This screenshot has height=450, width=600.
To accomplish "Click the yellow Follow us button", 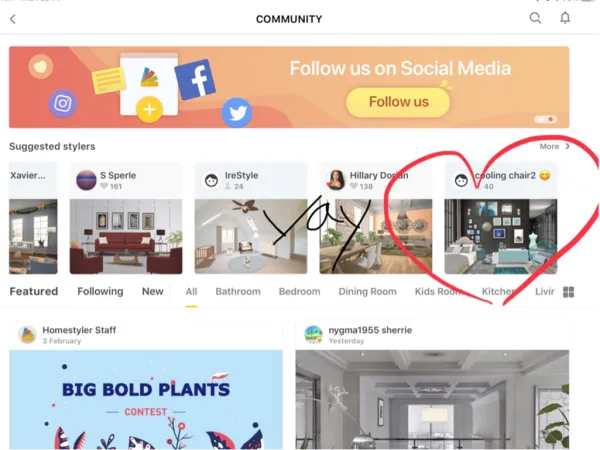I will pos(398,102).
